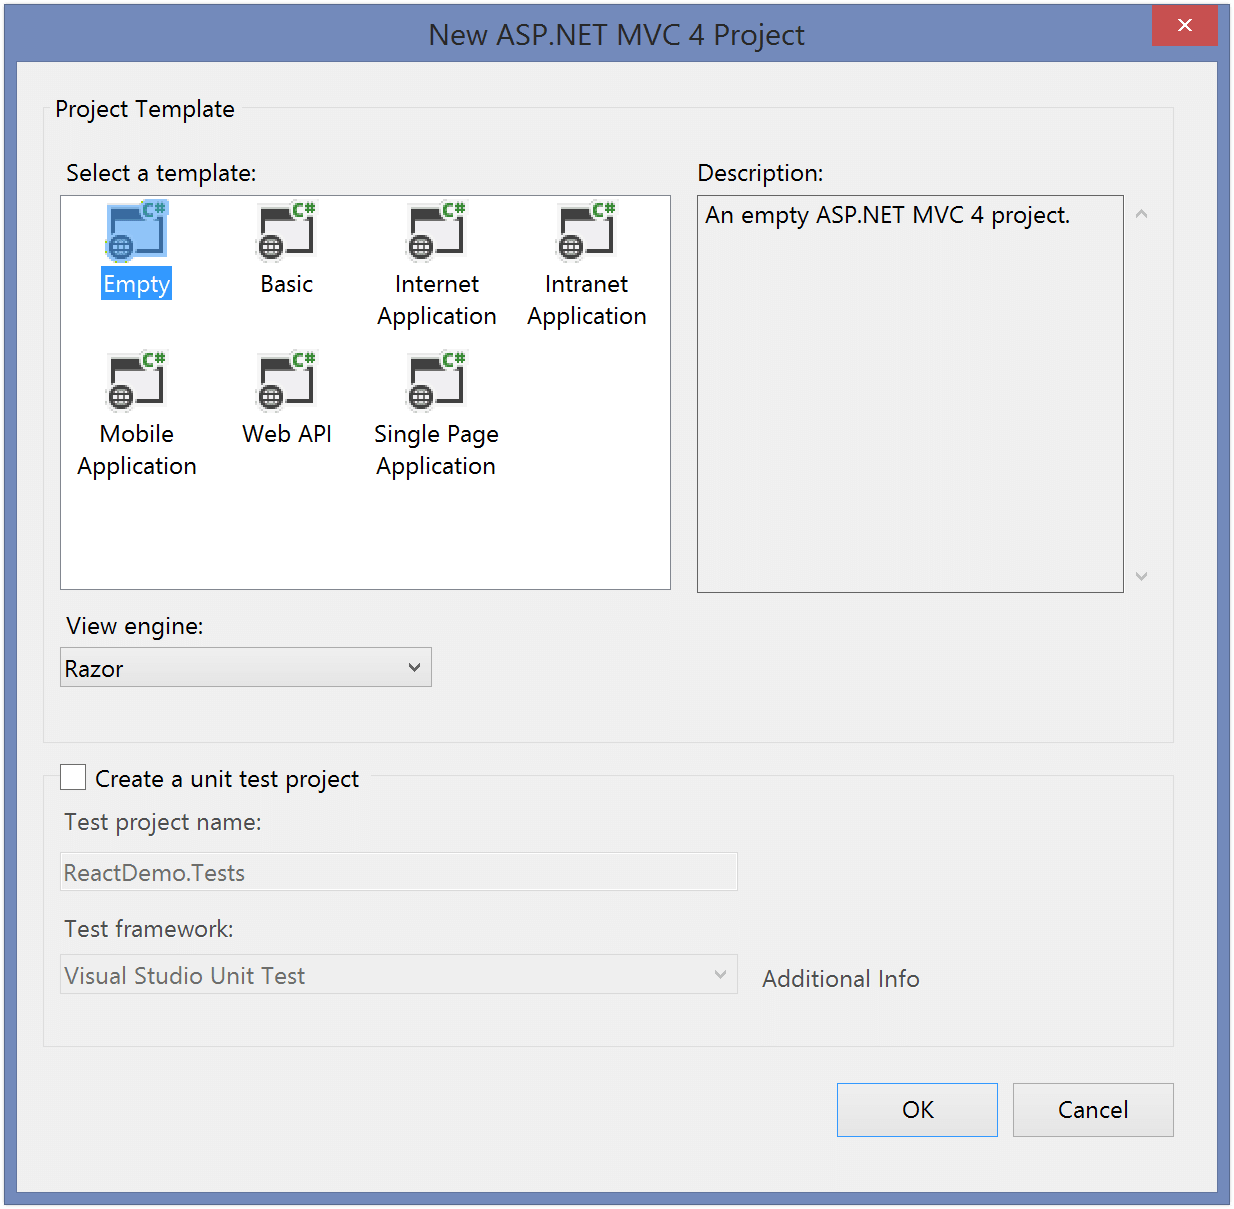Pick the Mobile Application template icon
The width and height of the screenshot is (1234, 1209).
(x=137, y=380)
